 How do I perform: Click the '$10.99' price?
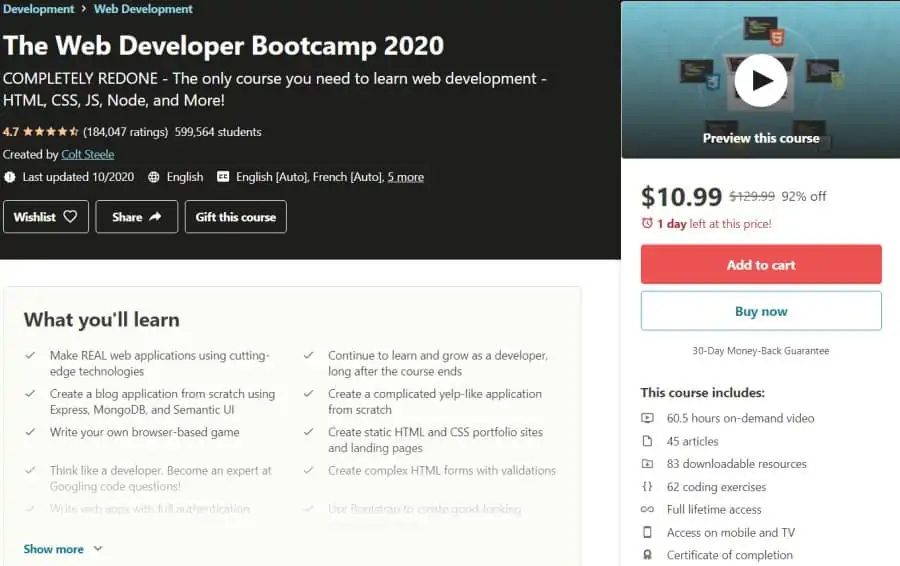coord(681,197)
